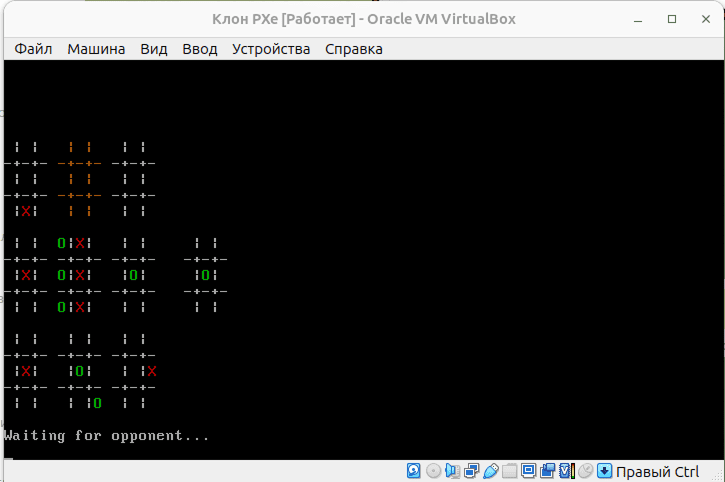Open the Машина menu

coord(96,49)
